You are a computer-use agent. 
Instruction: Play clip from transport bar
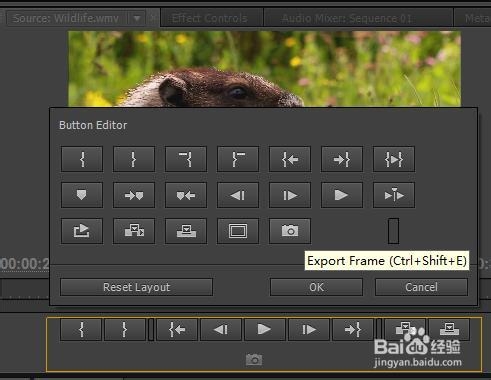[x=265, y=329]
